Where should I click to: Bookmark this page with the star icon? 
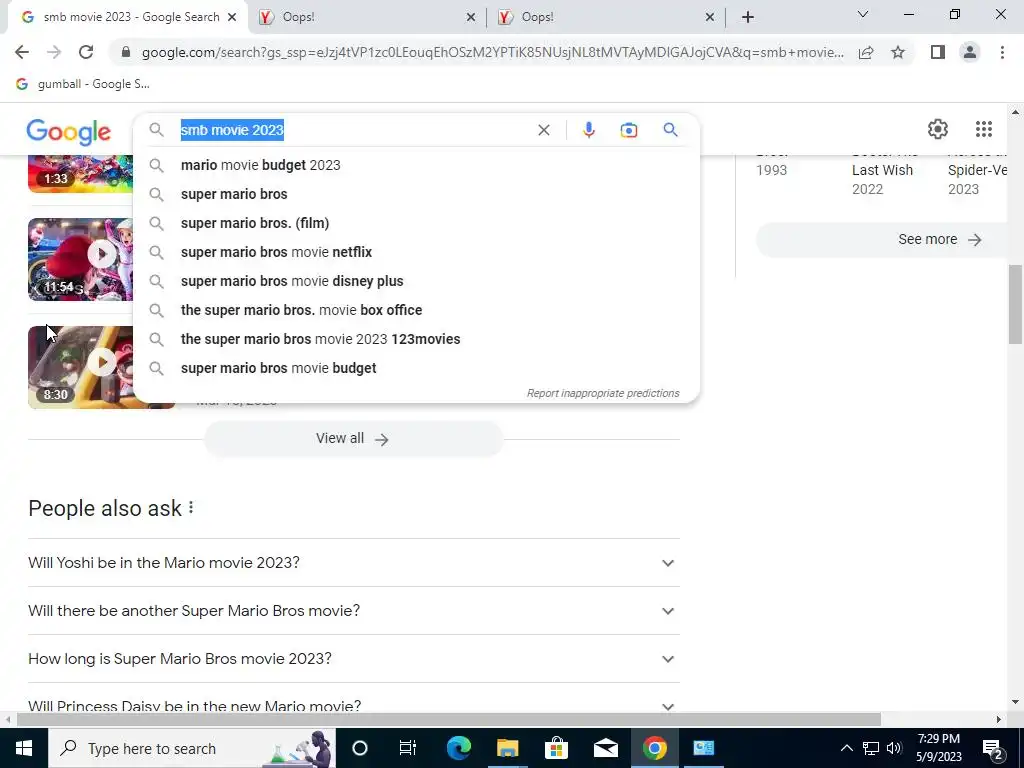(x=898, y=52)
